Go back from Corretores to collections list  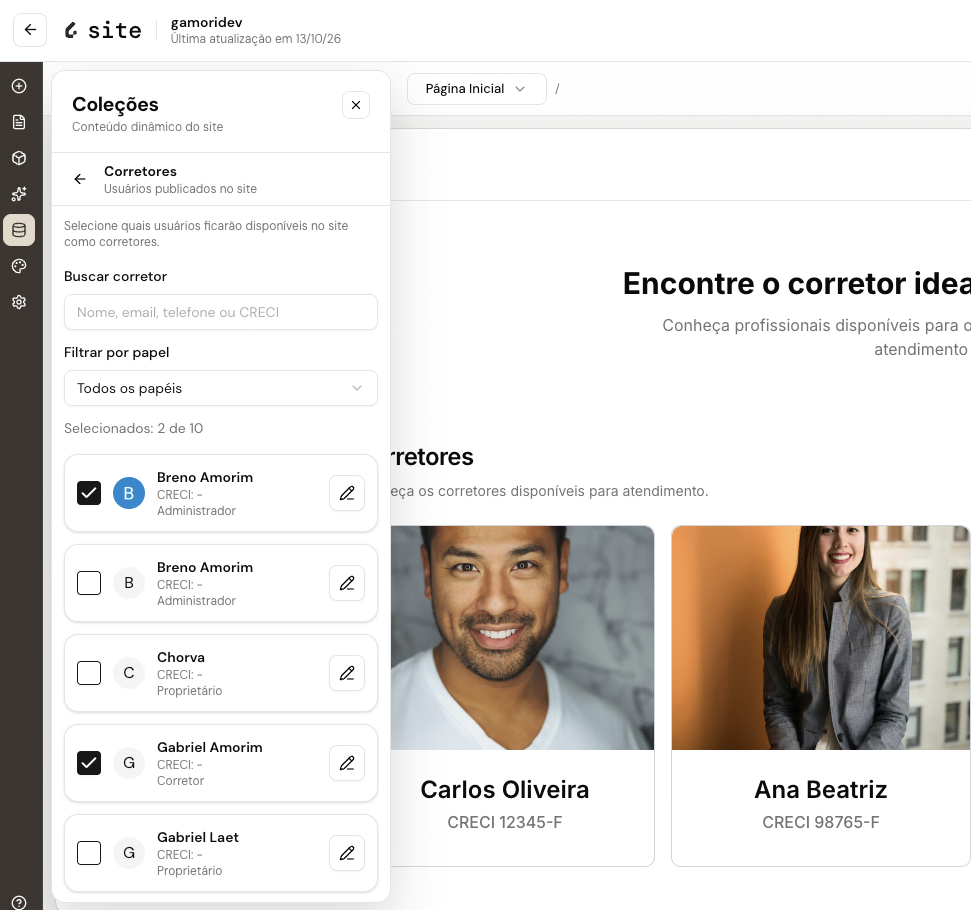pos(80,179)
